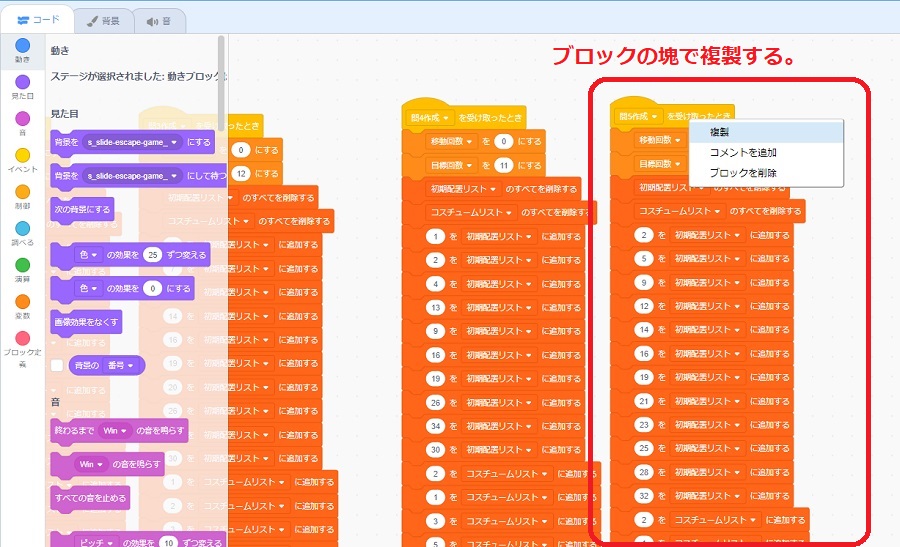This screenshot has width=900, height=547.
Task: Open ピッチ dropdown in the sound effect block
Action: pos(96,542)
